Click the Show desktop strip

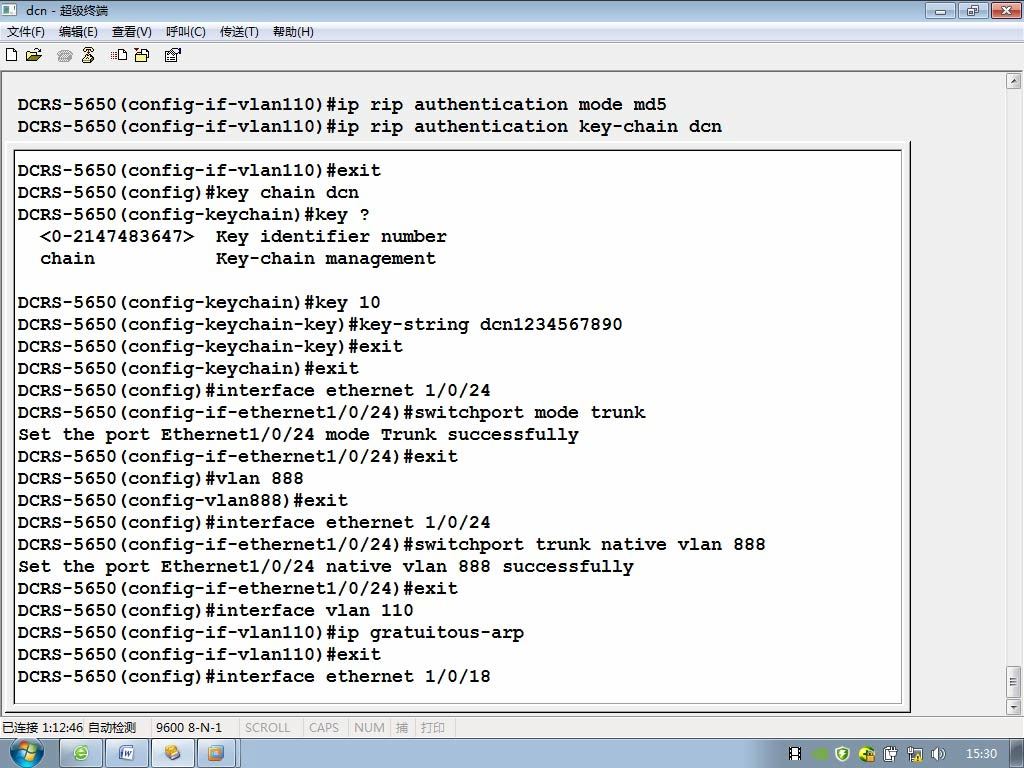tap(1019, 753)
